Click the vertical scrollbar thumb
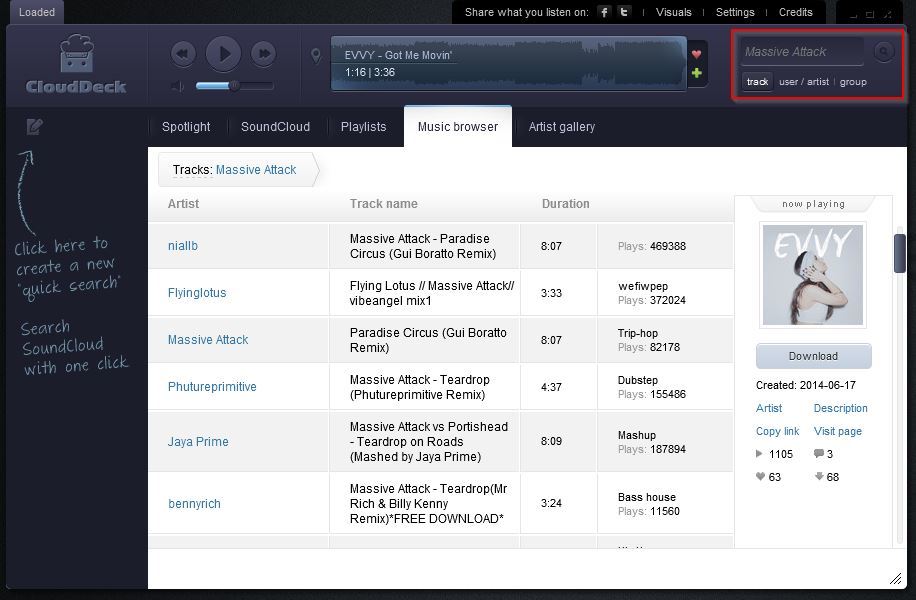Image resolution: width=916 pixels, height=600 pixels. coord(900,253)
